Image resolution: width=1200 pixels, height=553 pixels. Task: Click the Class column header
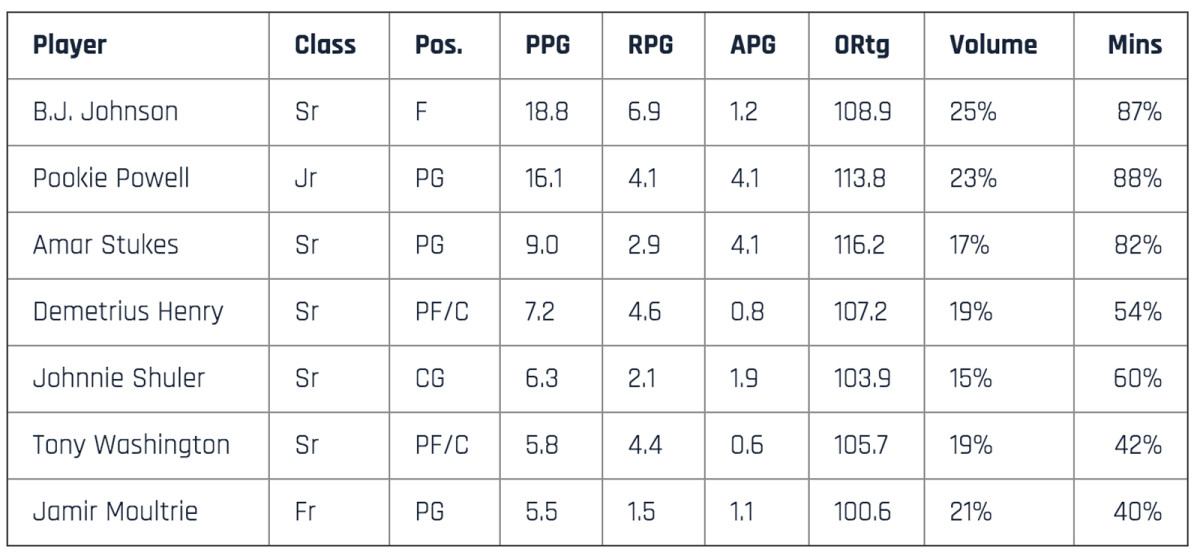[325, 45]
